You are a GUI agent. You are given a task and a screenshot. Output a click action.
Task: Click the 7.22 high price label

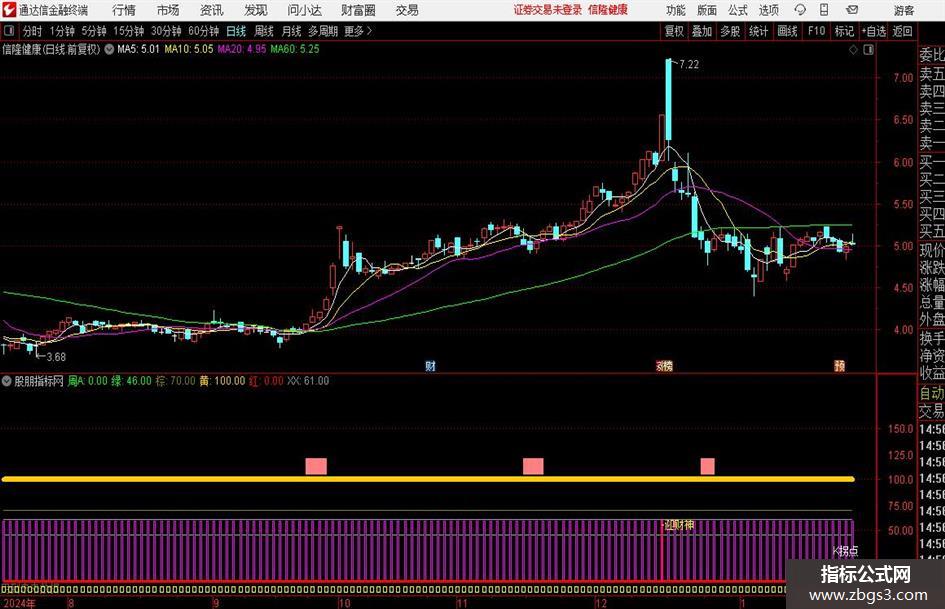click(689, 65)
